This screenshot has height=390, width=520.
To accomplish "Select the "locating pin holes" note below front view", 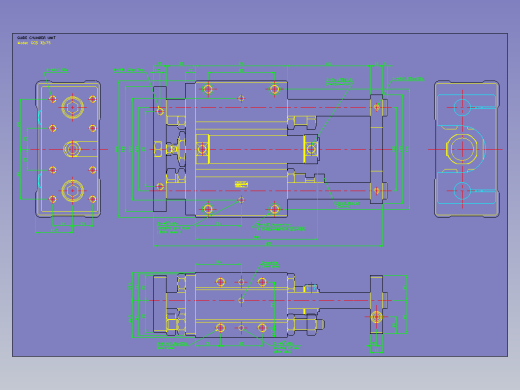I will (x=173, y=228).
